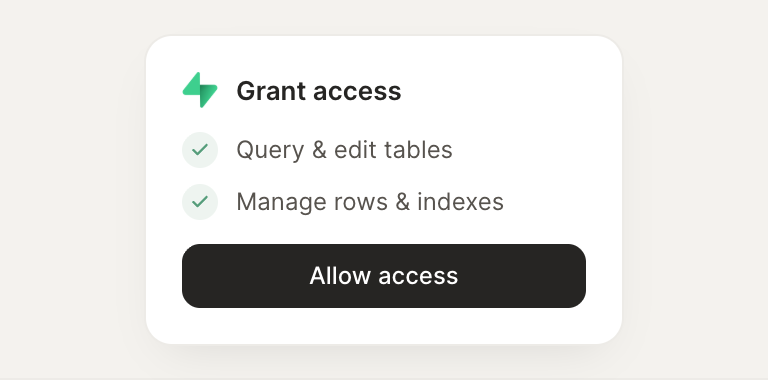
Task: Tap the green bolt icon next to Grant access
Action: point(200,90)
